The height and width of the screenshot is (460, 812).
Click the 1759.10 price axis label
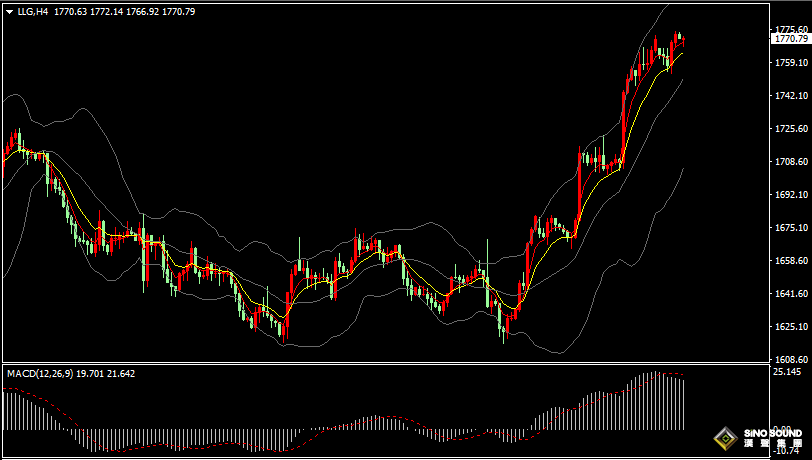tap(790, 63)
